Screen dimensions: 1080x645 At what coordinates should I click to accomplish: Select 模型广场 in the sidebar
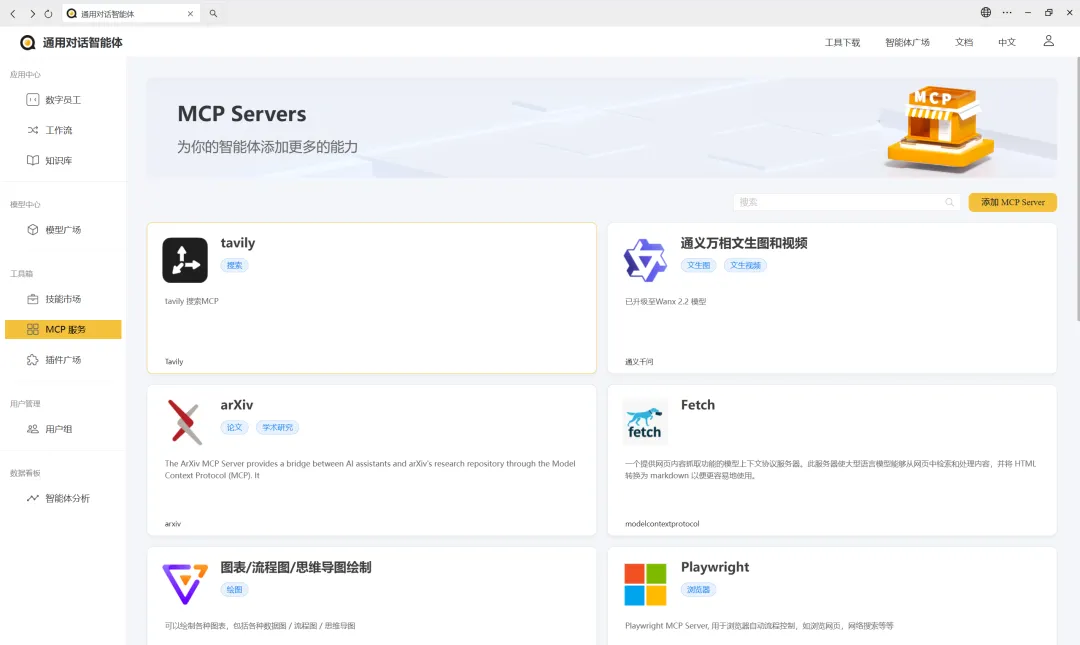point(63,229)
